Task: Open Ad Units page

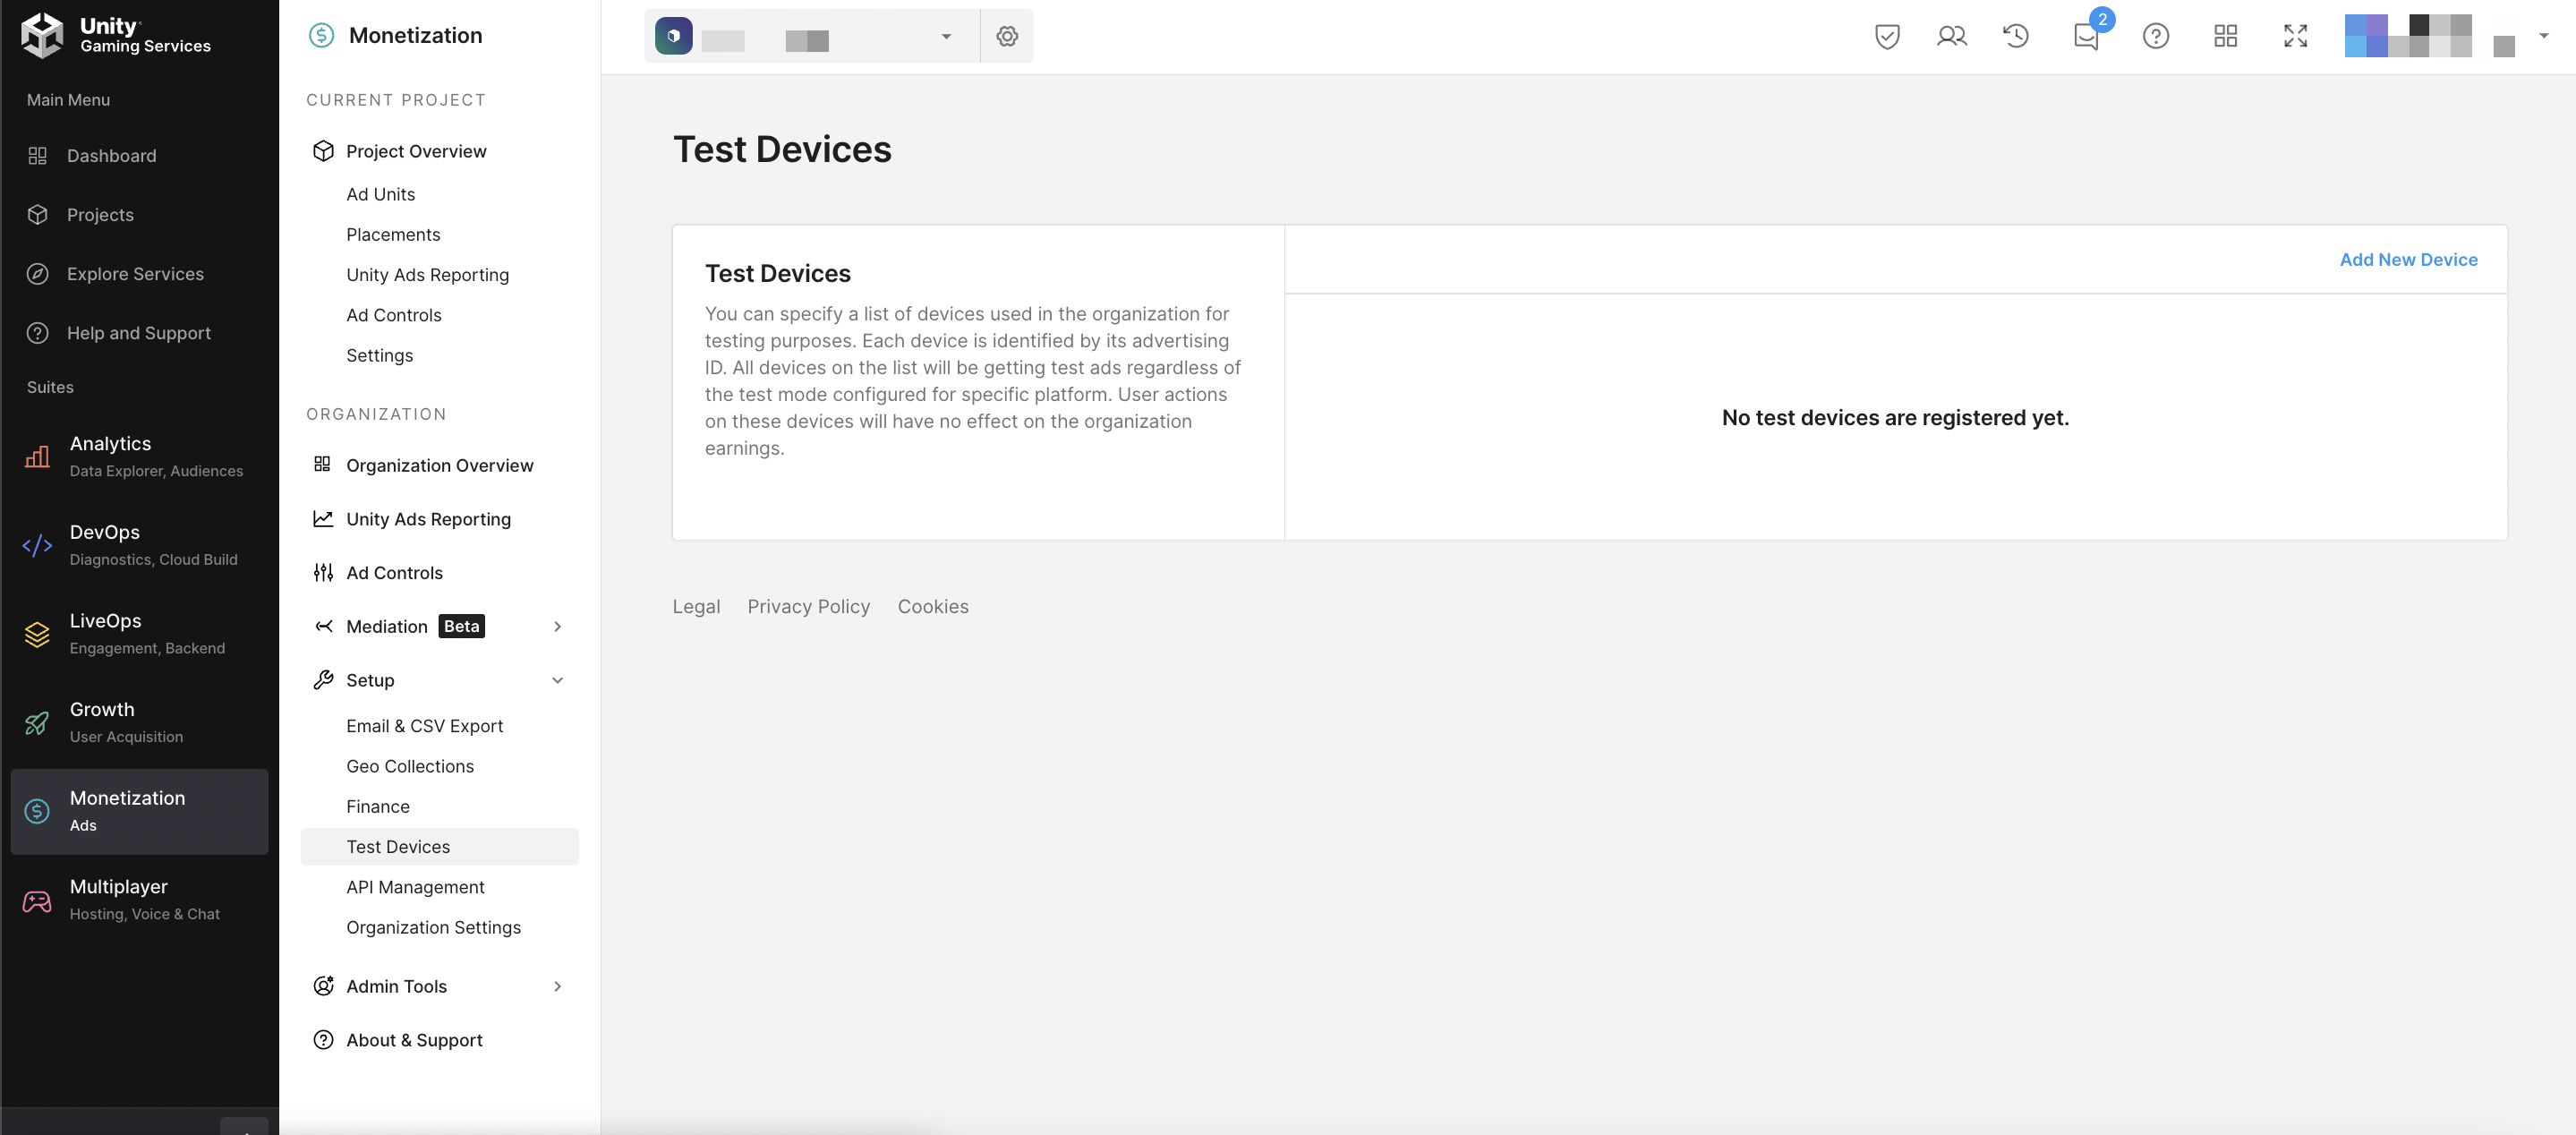Action: (380, 194)
